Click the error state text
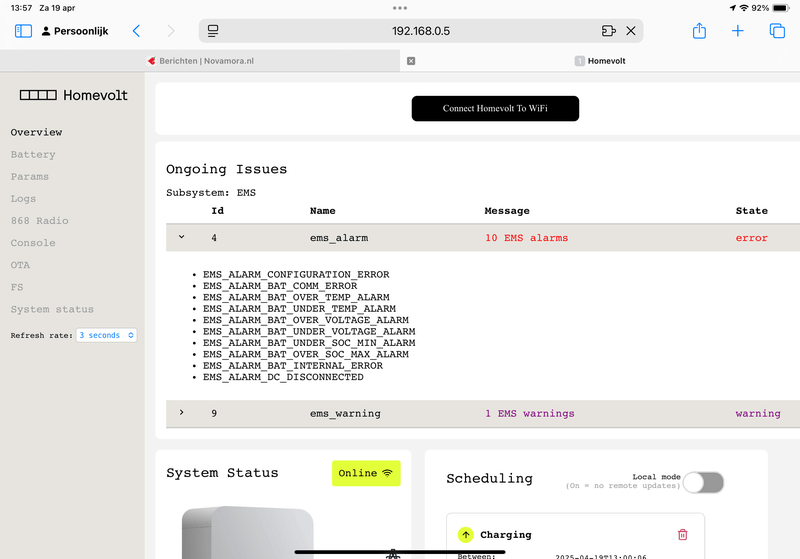The width and height of the screenshot is (800, 559). pyautogui.click(x=752, y=238)
